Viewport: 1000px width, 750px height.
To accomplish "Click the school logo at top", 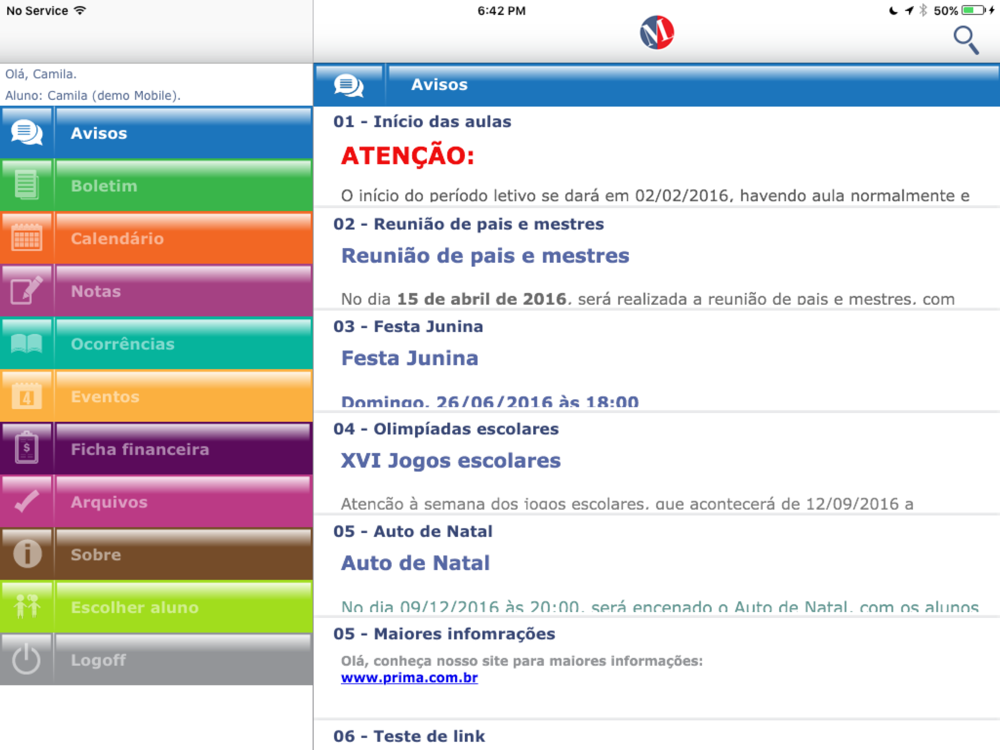I will (657, 32).
